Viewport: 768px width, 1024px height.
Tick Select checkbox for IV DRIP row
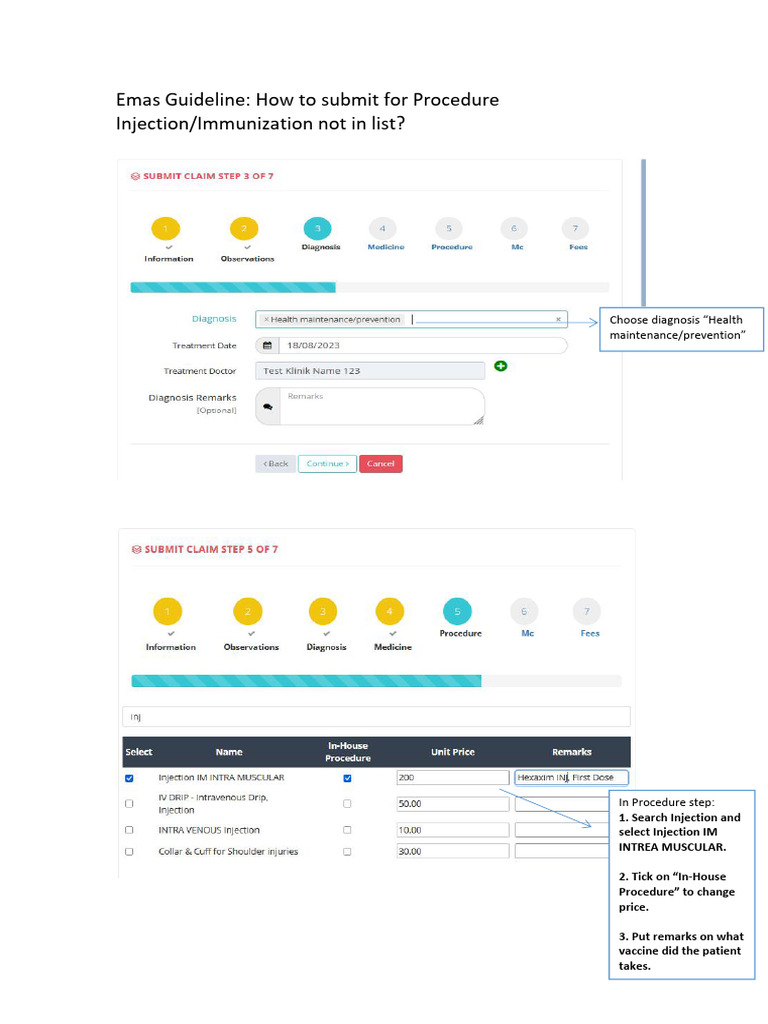[x=129, y=804]
